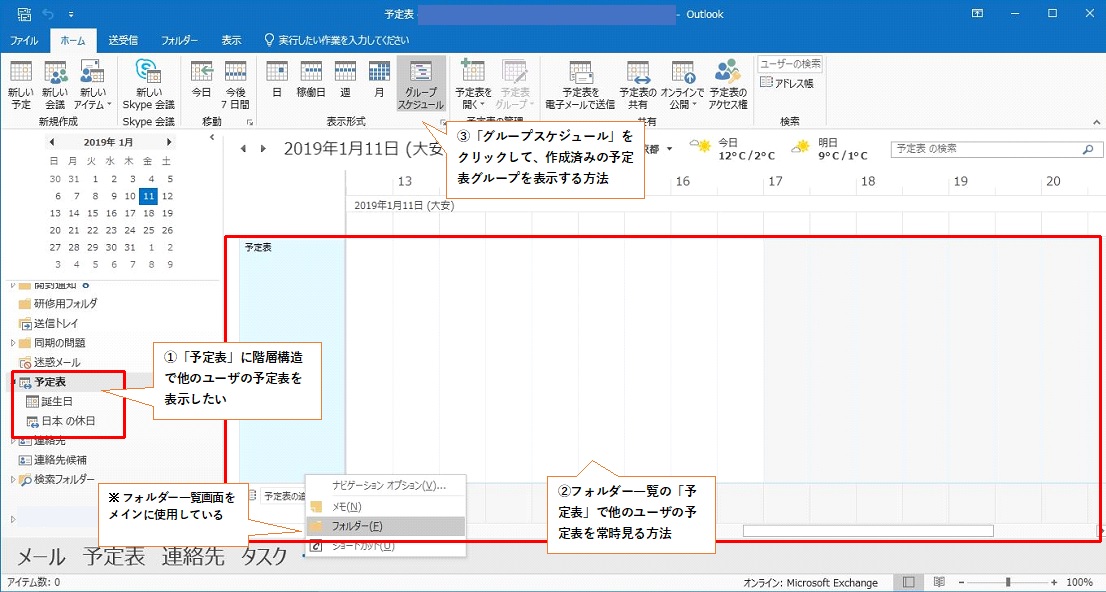
Task: Open the アドレス帳 address book
Action: [786, 83]
